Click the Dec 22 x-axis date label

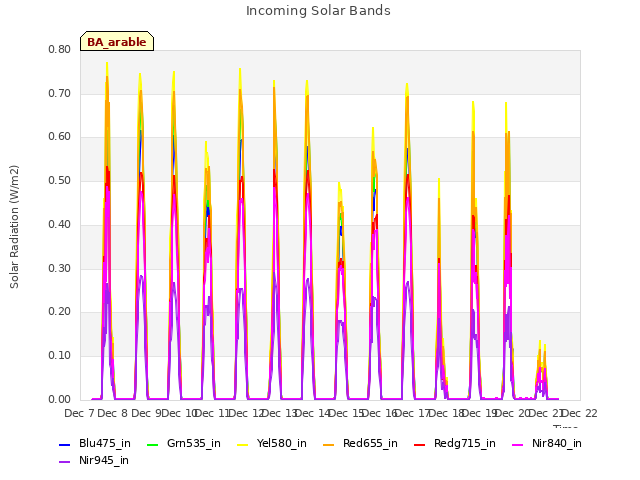point(581,413)
